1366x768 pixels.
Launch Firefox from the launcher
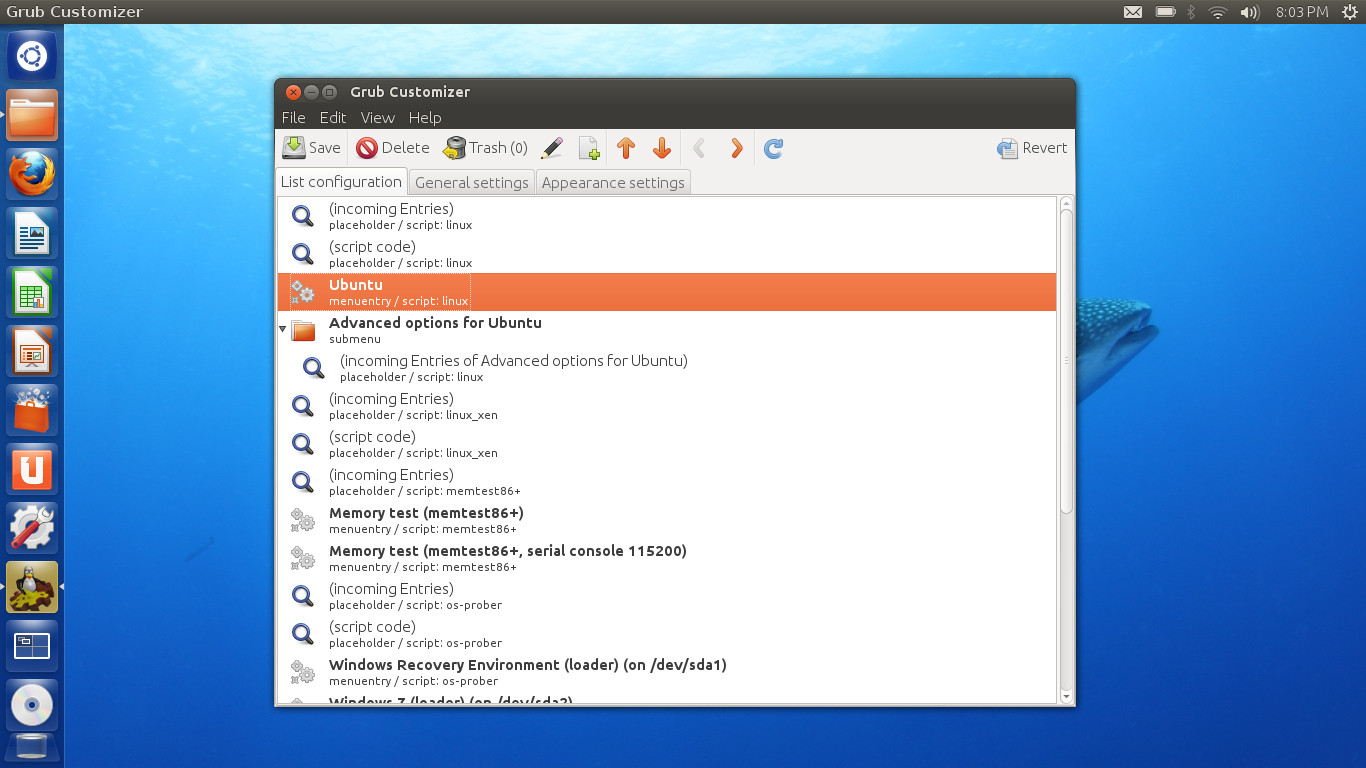[32, 175]
